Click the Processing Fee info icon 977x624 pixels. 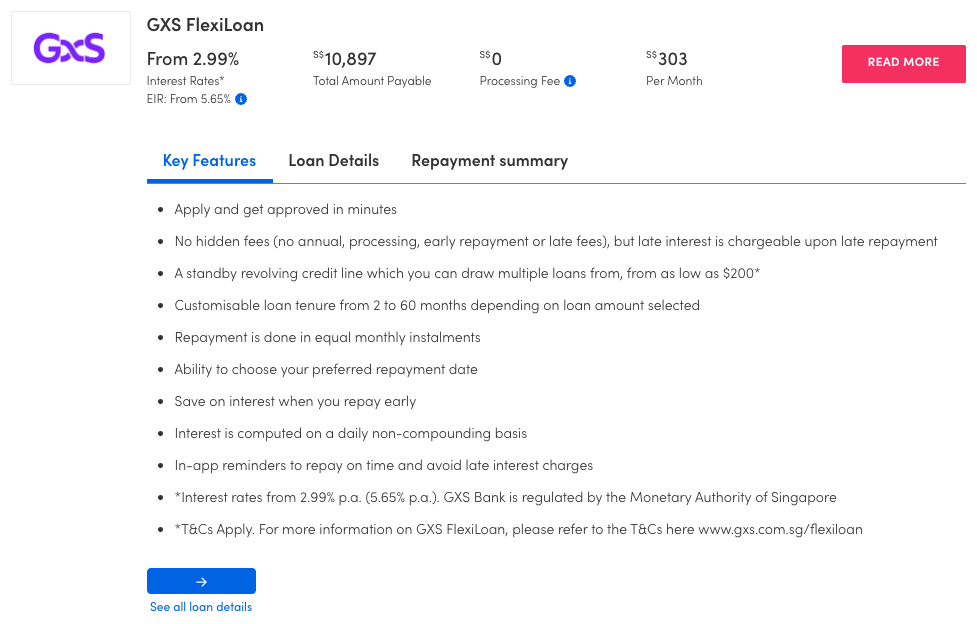click(570, 81)
